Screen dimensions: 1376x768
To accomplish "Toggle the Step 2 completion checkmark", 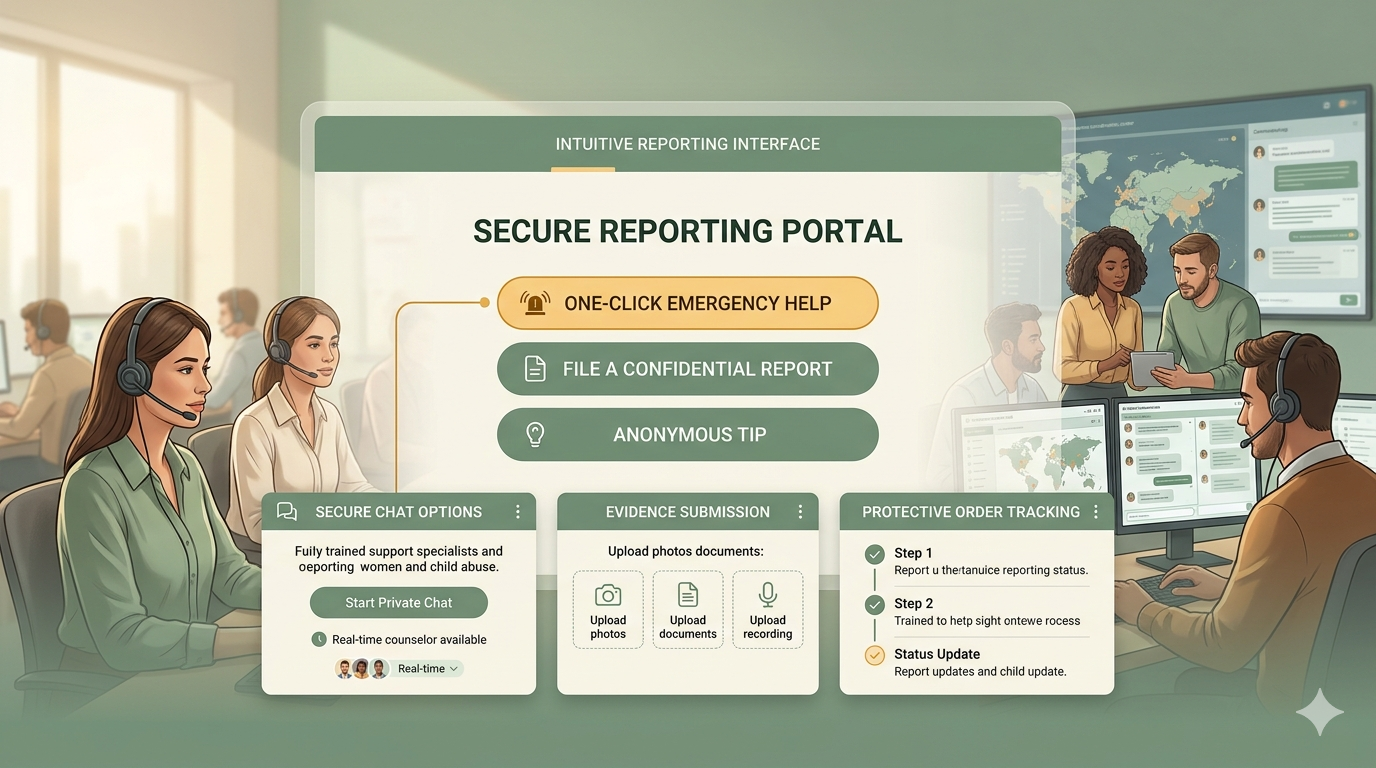I will pyautogui.click(x=874, y=603).
